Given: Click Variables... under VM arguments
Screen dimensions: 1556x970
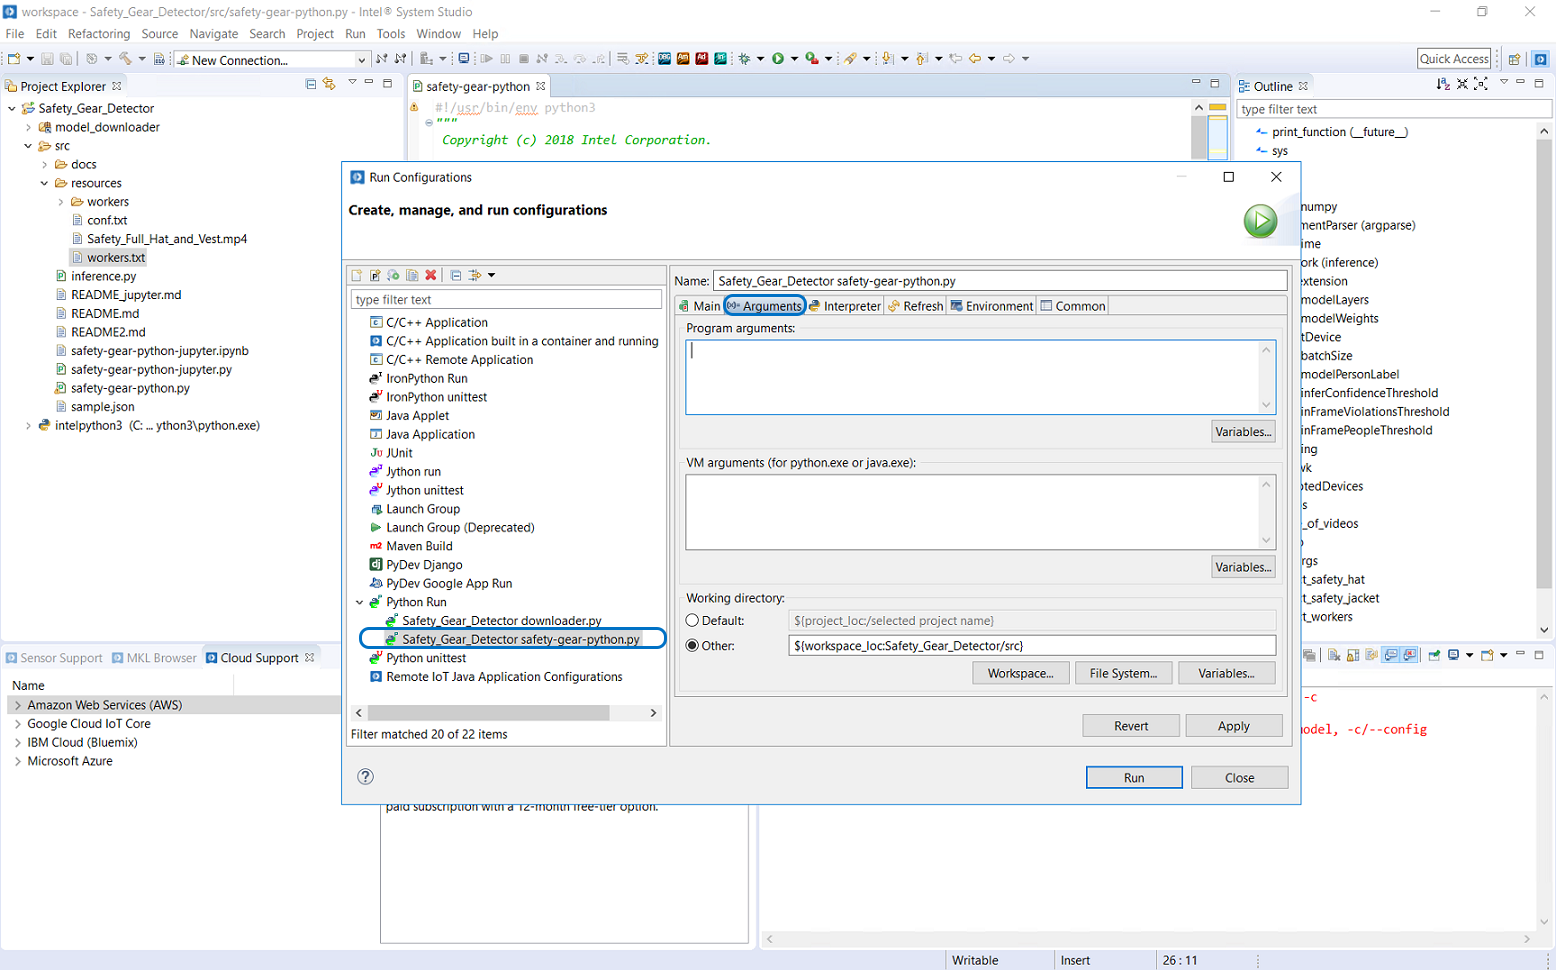Looking at the screenshot, I should 1243,567.
